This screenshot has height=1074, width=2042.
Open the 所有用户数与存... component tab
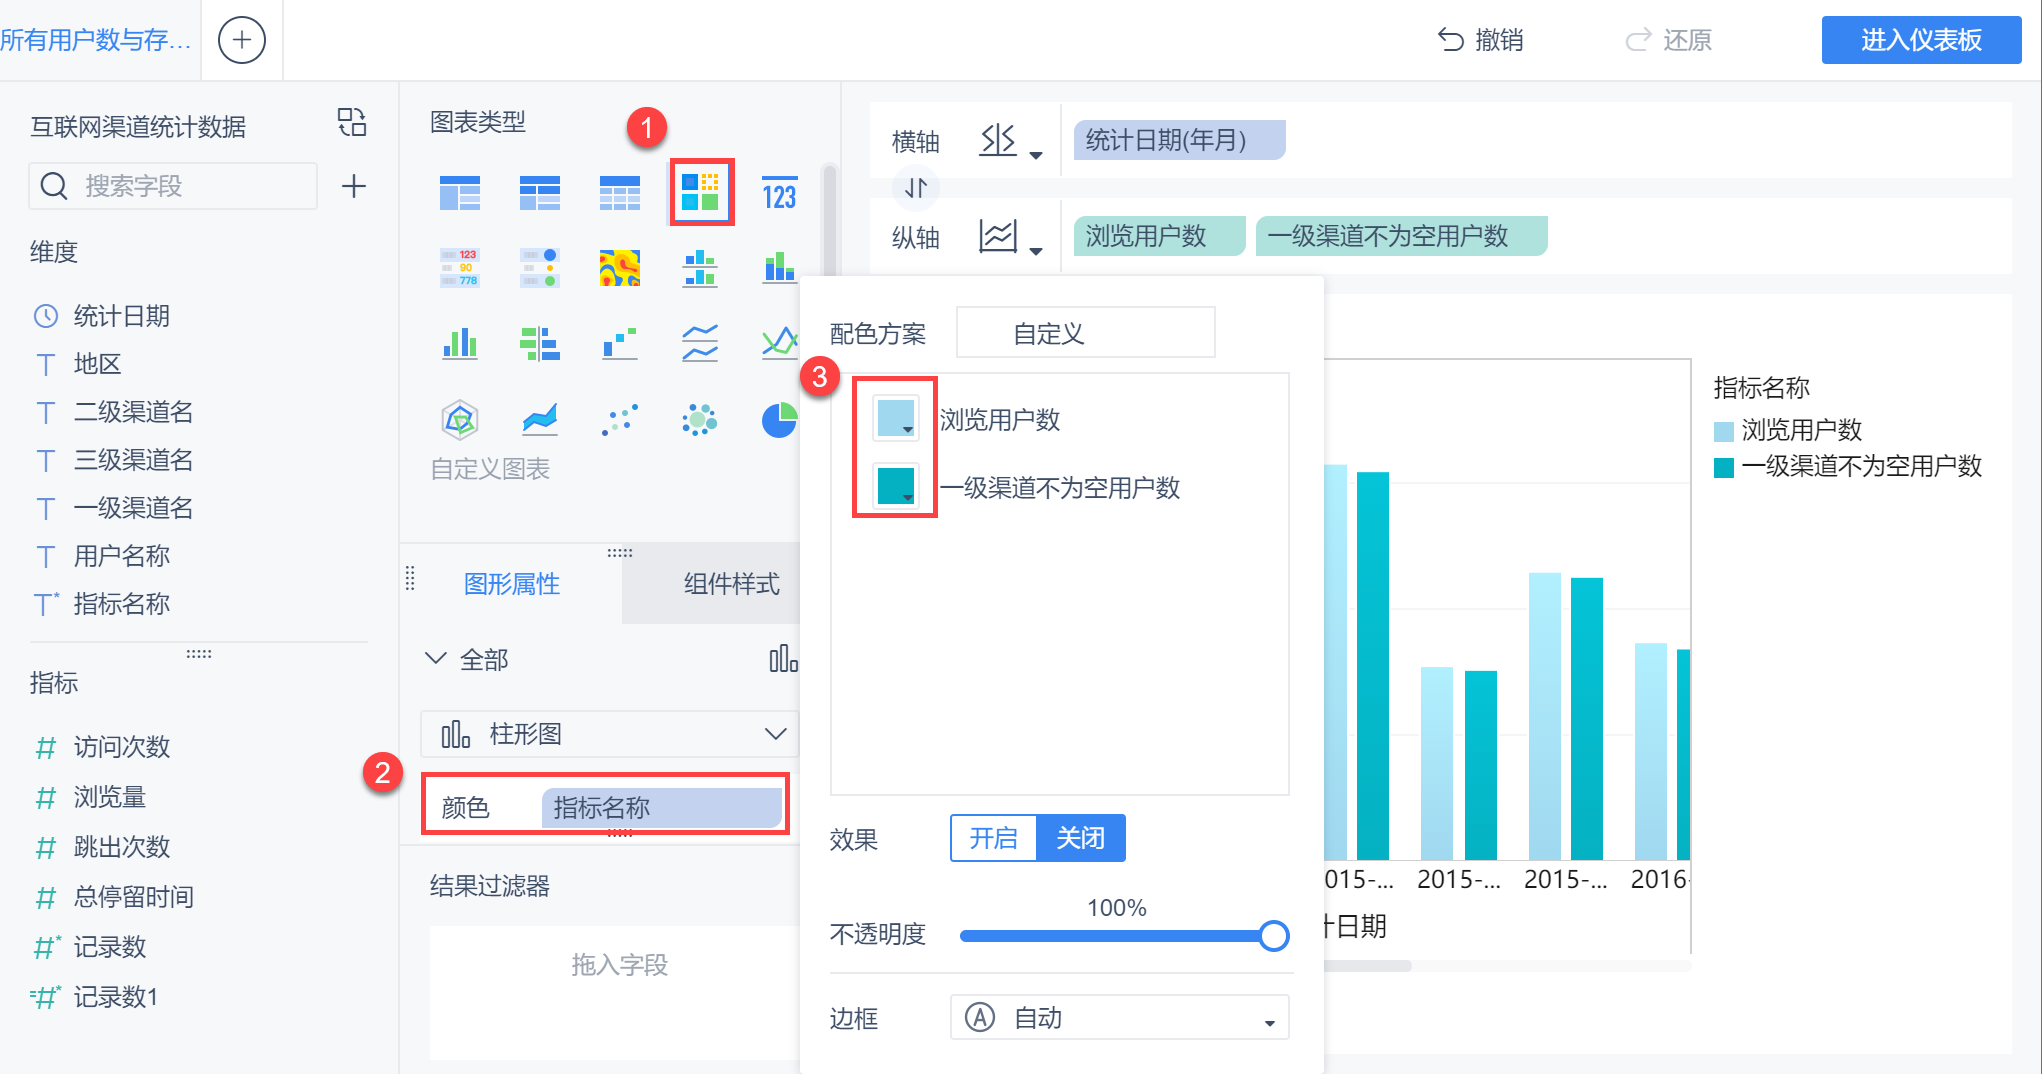97,40
